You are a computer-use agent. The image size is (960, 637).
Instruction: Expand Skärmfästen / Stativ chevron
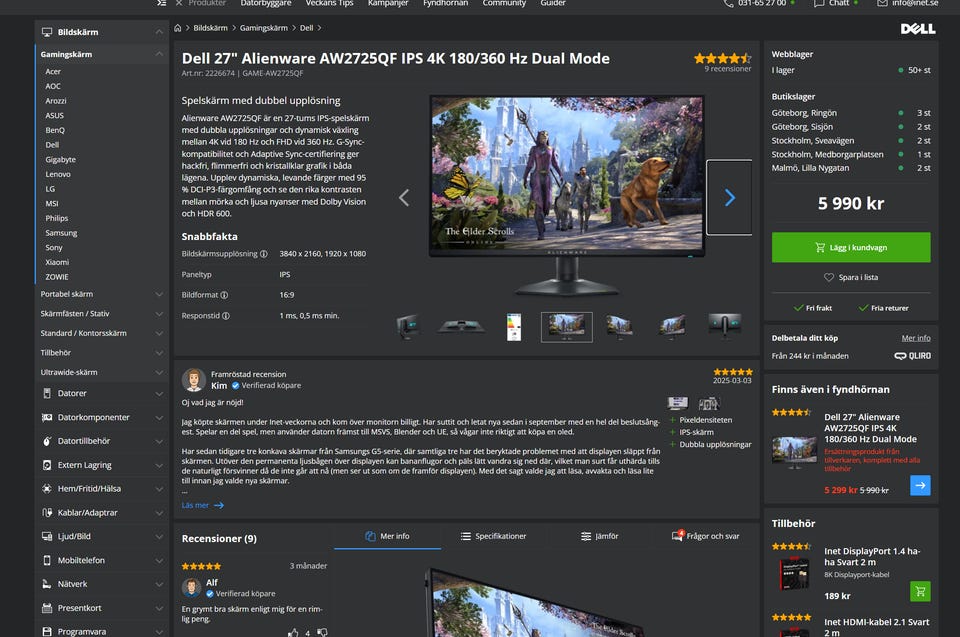pyautogui.click(x=159, y=314)
